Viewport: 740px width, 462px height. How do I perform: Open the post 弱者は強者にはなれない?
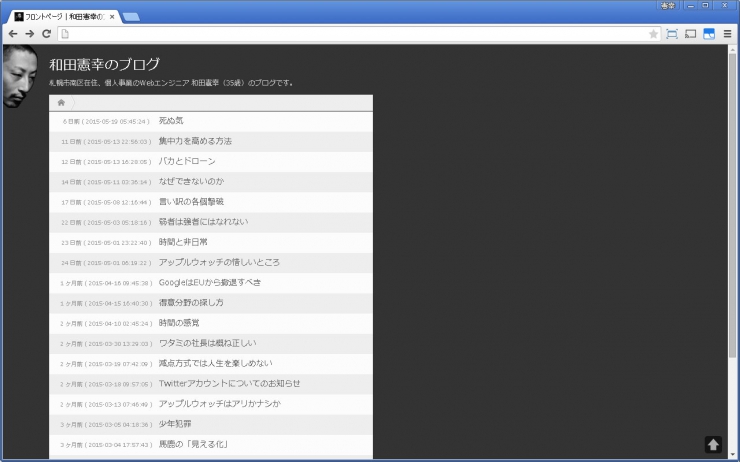[203, 222]
